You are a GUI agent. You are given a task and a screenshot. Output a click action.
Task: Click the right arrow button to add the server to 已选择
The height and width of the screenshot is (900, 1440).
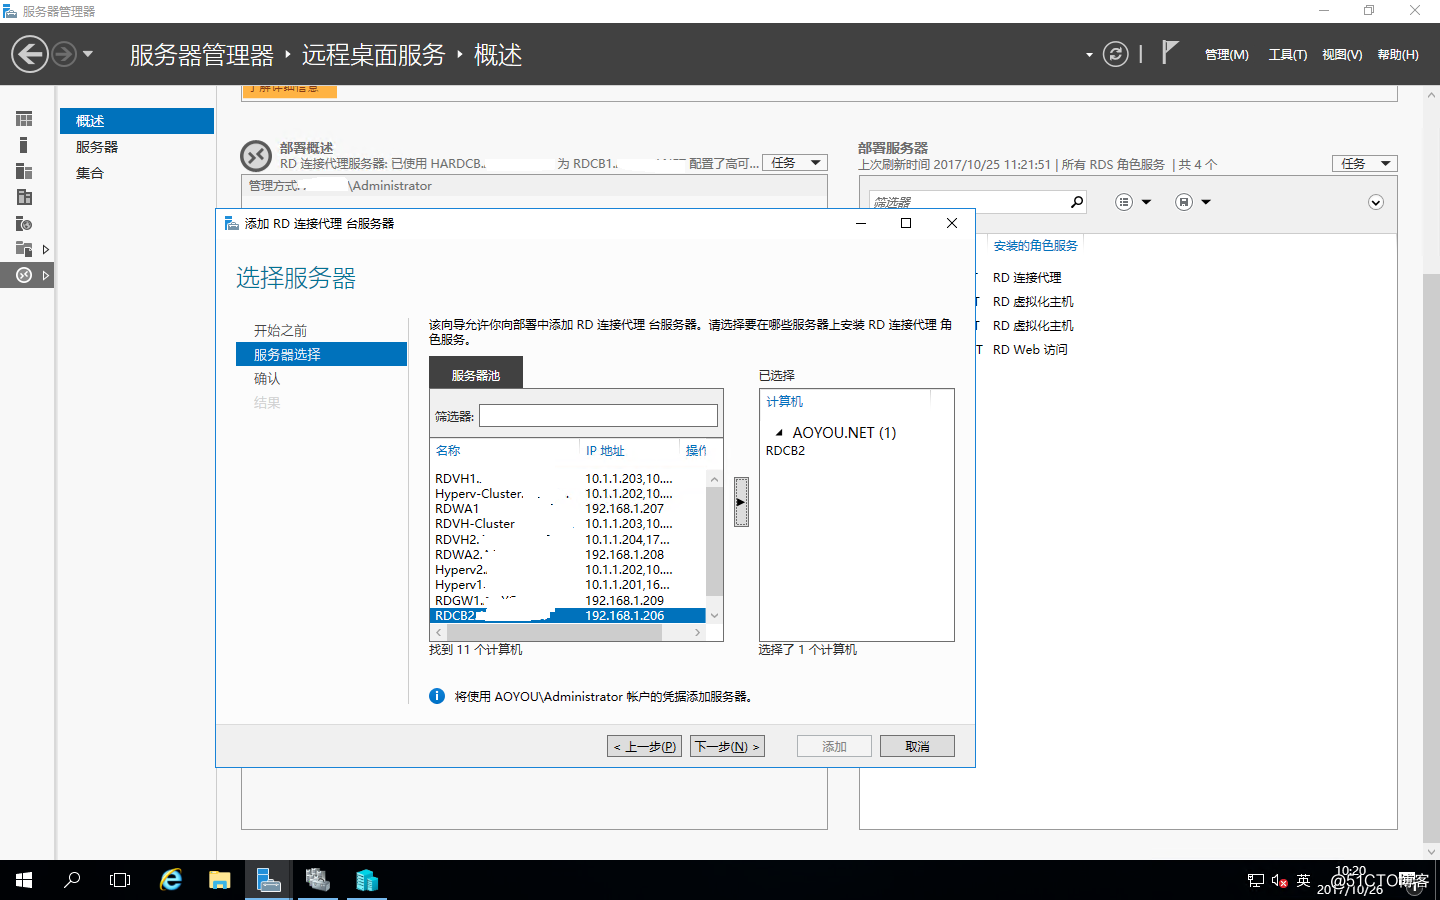pyautogui.click(x=741, y=502)
